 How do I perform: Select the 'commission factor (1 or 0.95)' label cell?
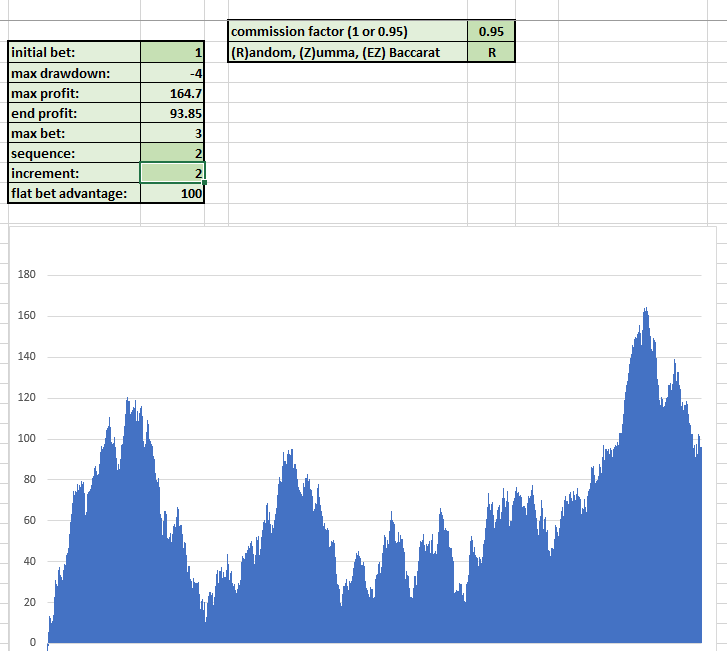[347, 32]
